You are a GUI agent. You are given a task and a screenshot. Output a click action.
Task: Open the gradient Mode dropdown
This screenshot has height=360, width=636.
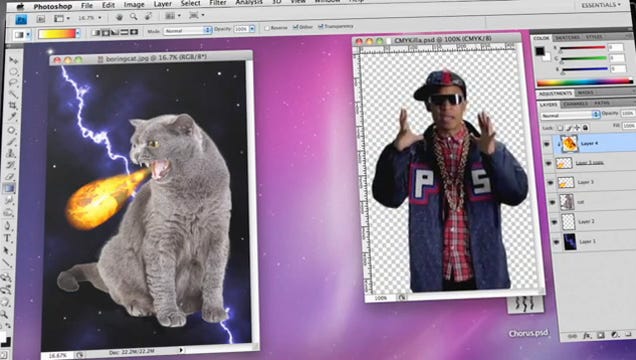click(x=187, y=30)
